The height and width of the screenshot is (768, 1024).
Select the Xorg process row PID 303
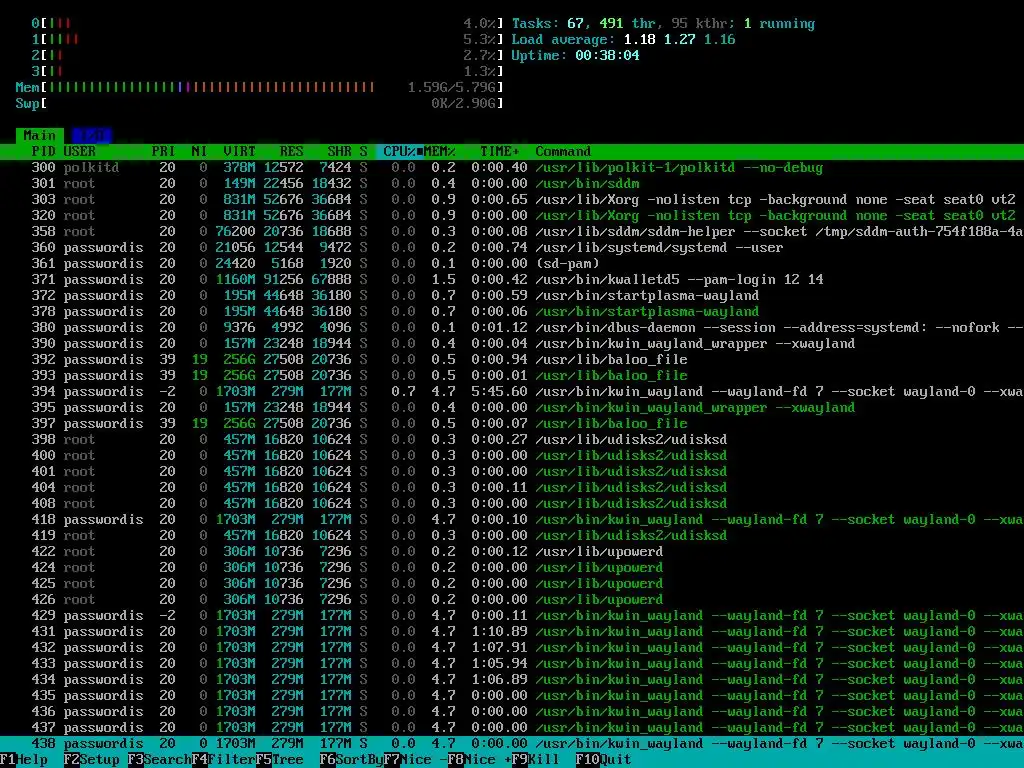(512, 200)
